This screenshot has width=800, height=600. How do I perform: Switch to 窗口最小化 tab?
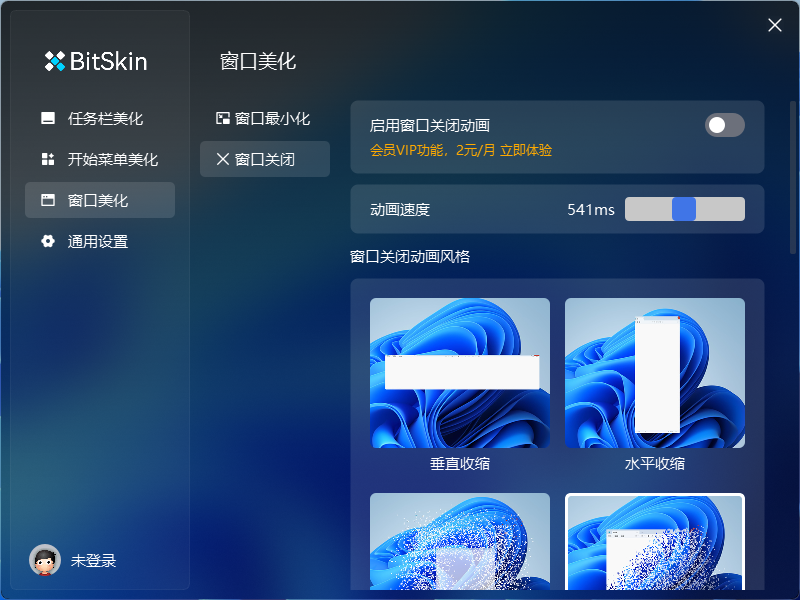(265, 118)
